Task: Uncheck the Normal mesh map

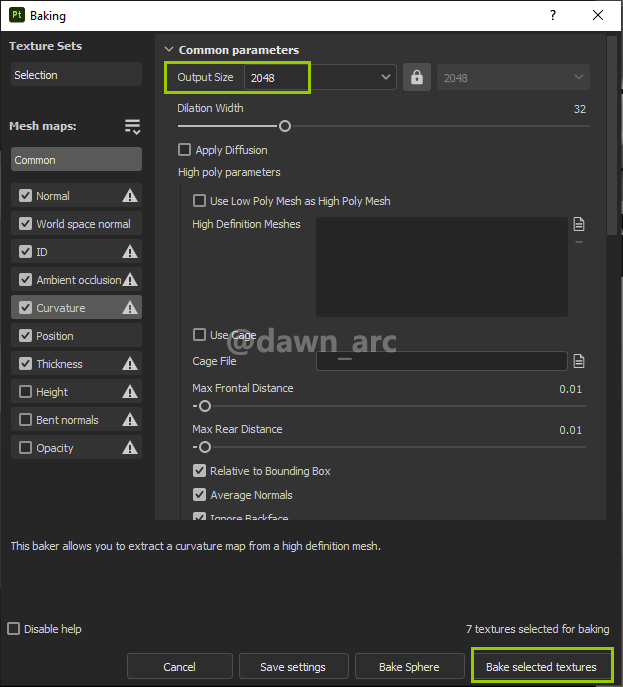Action: point(25,195)
